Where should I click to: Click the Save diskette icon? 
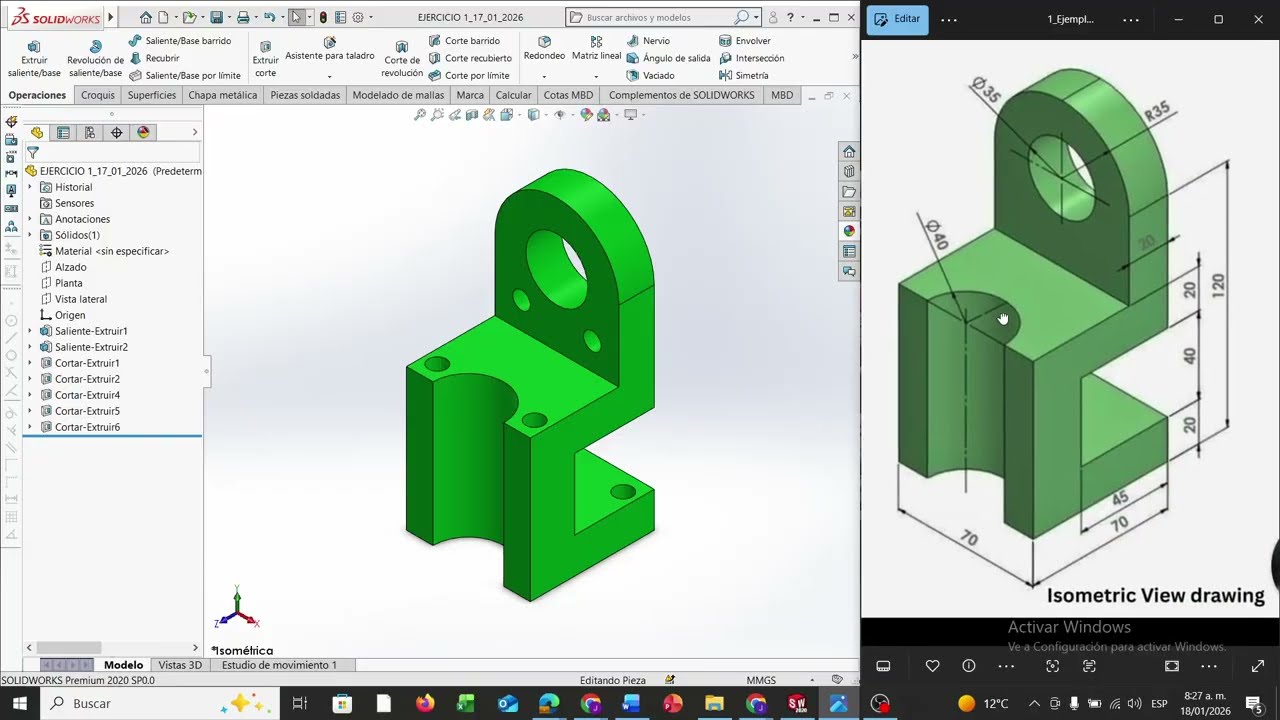tap(216, 17)
